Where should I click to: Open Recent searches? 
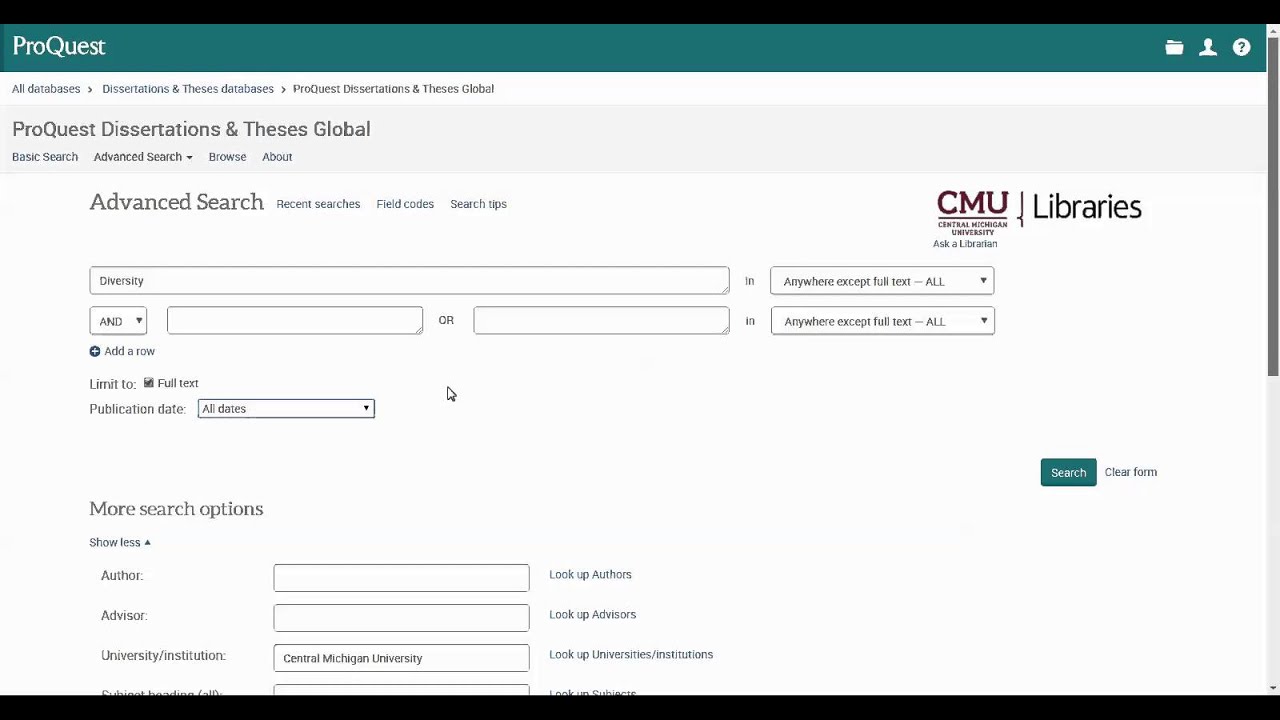pyautogui.click(x=318, y=204)
